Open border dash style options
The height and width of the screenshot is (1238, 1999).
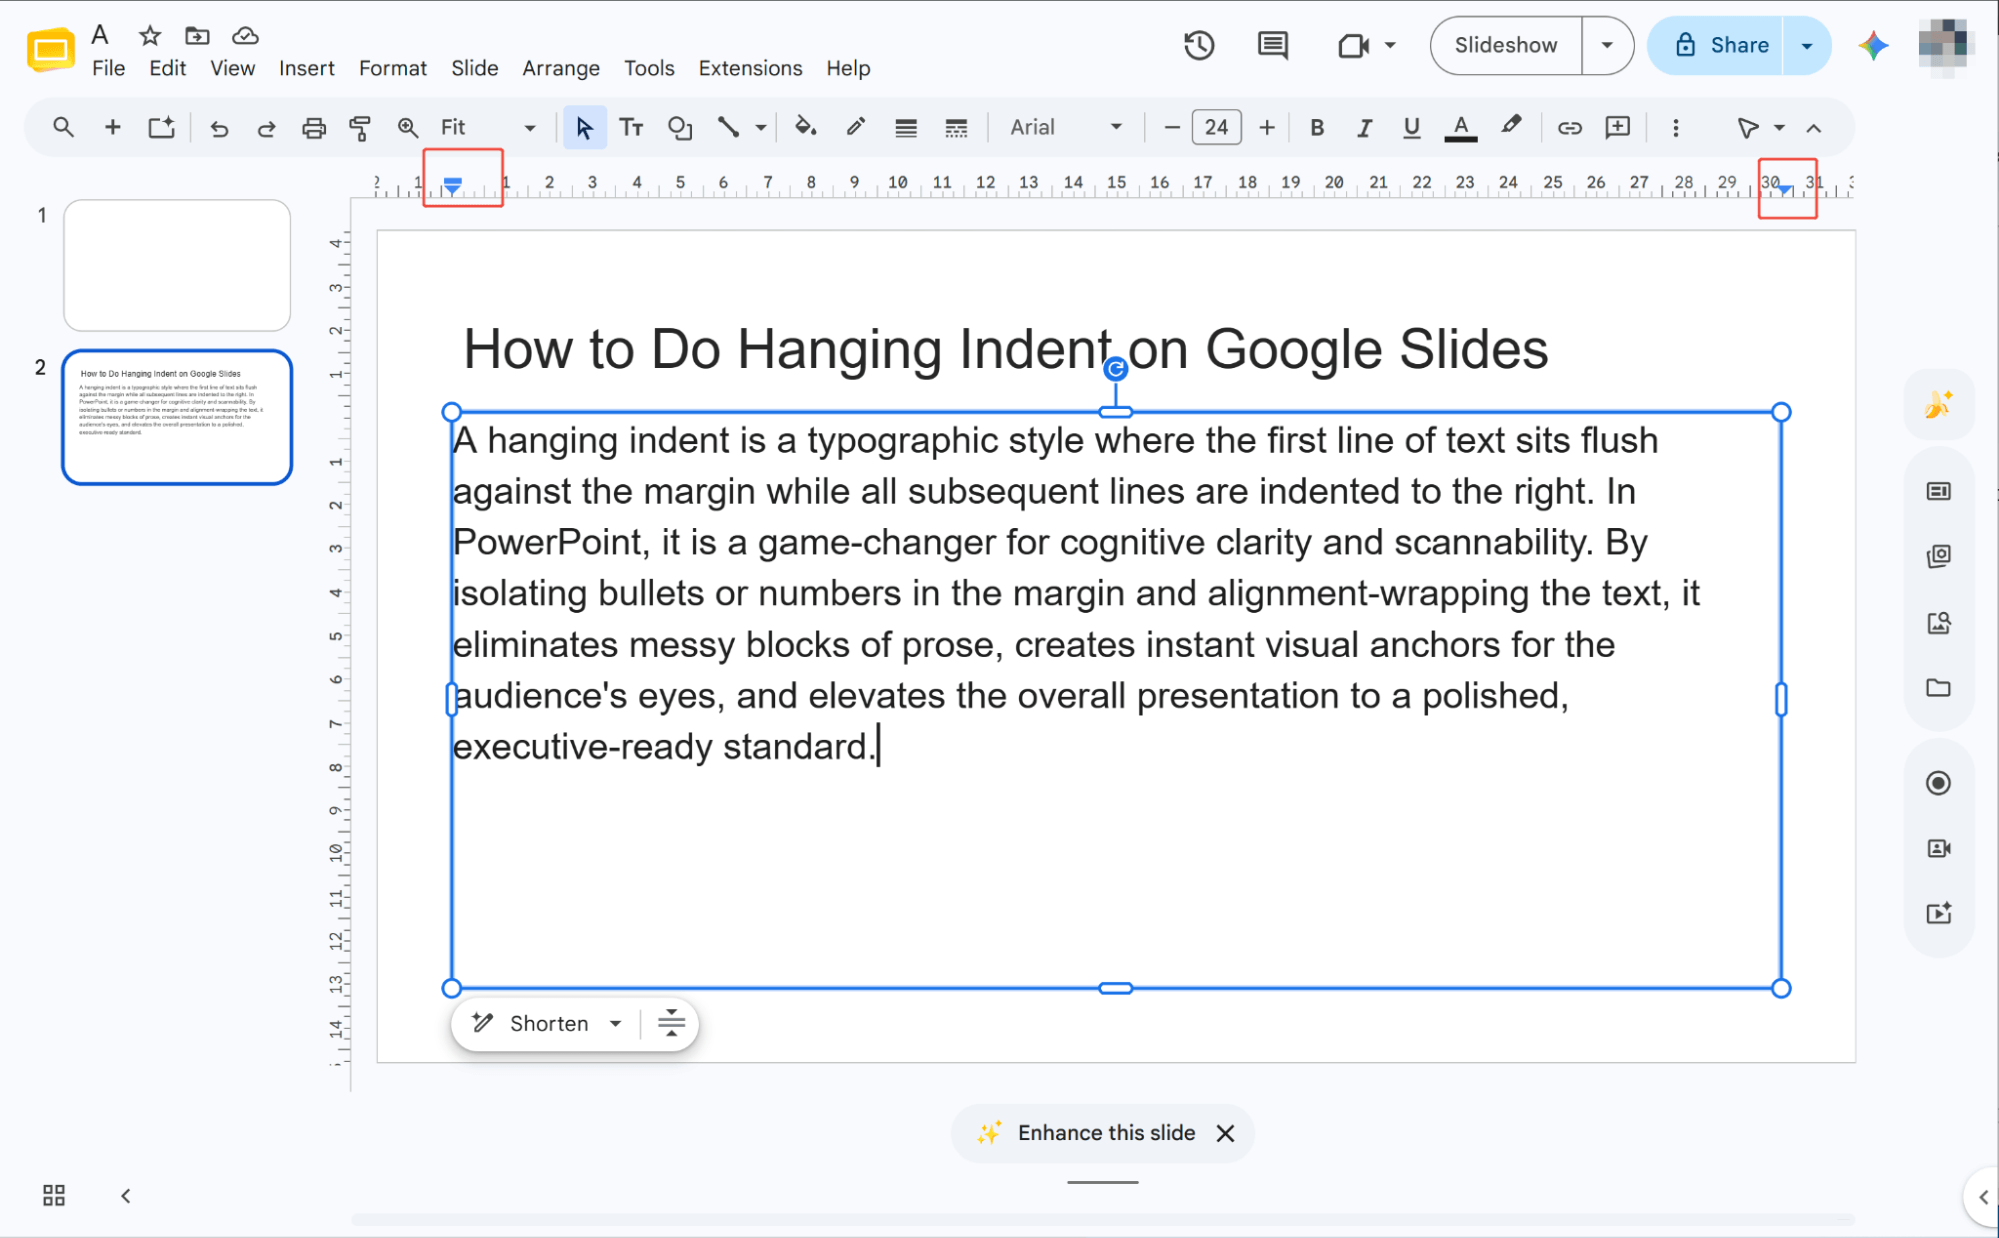tap(956, 127)
